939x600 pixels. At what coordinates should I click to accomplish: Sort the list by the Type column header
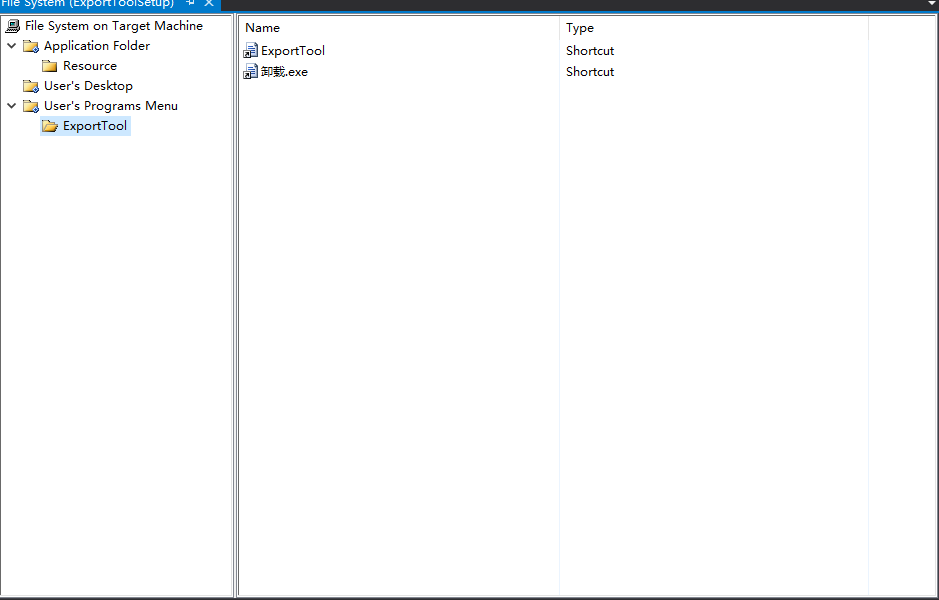tap(580, 28)
